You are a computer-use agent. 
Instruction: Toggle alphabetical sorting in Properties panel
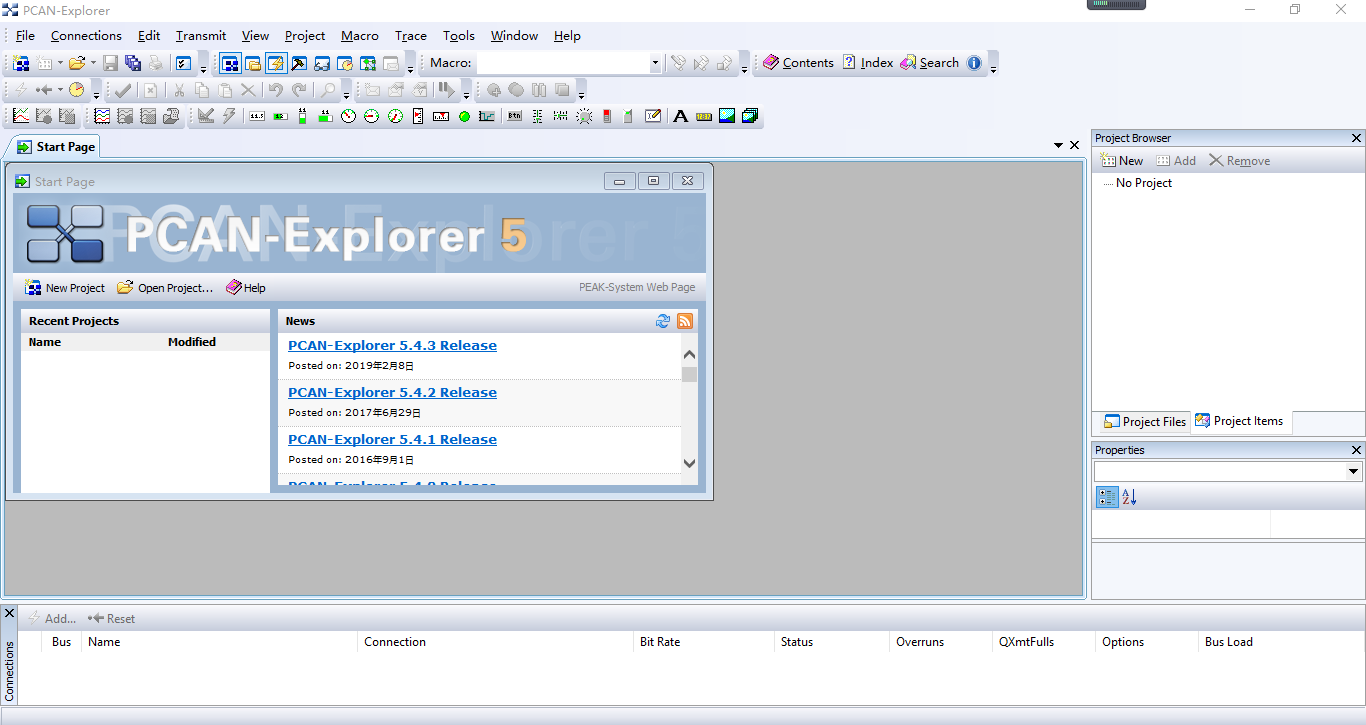tap(1129, 497)
